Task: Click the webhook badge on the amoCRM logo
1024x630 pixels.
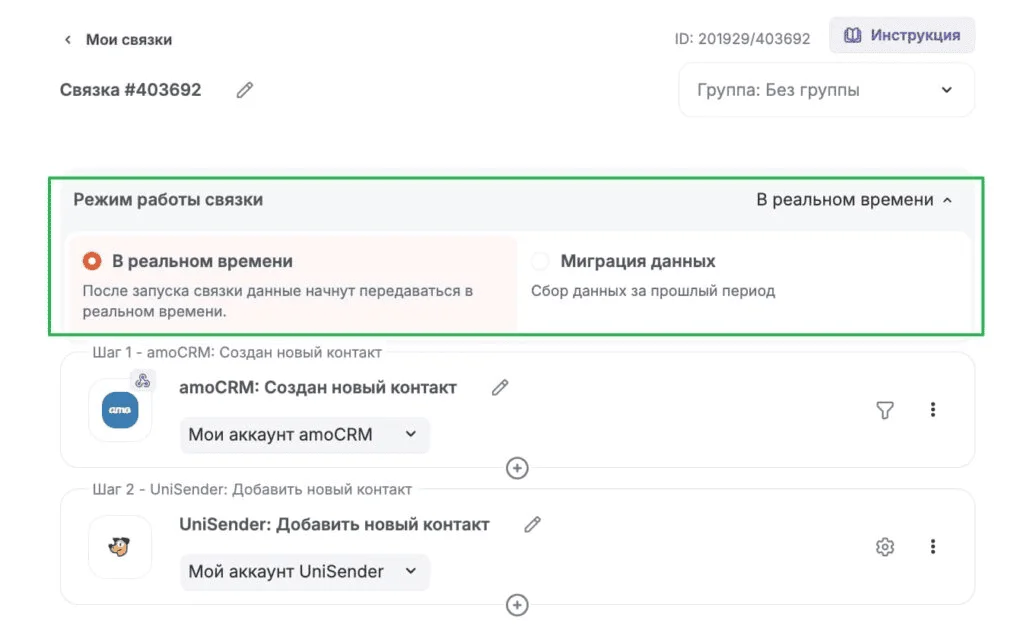Action: (x=143, y=380)
